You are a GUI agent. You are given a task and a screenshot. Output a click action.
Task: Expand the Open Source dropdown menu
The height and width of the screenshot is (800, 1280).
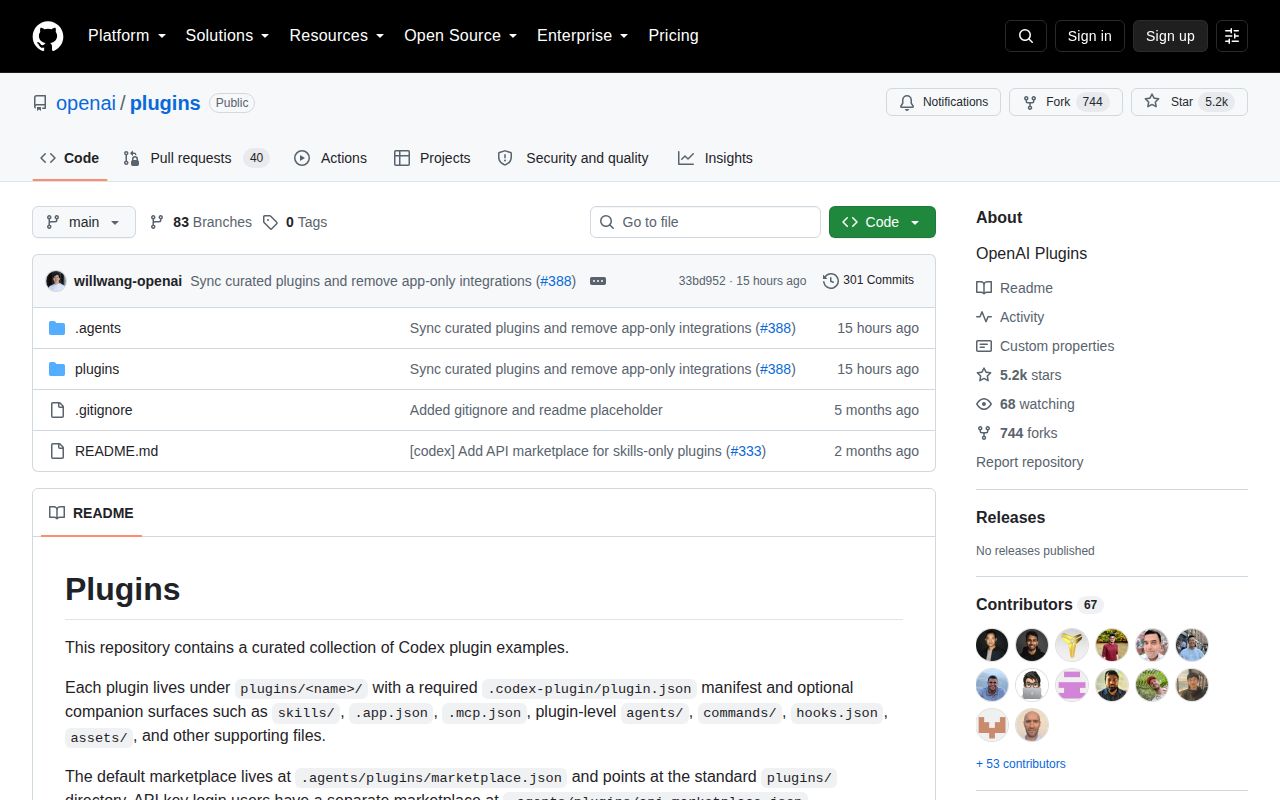[460, 36]
